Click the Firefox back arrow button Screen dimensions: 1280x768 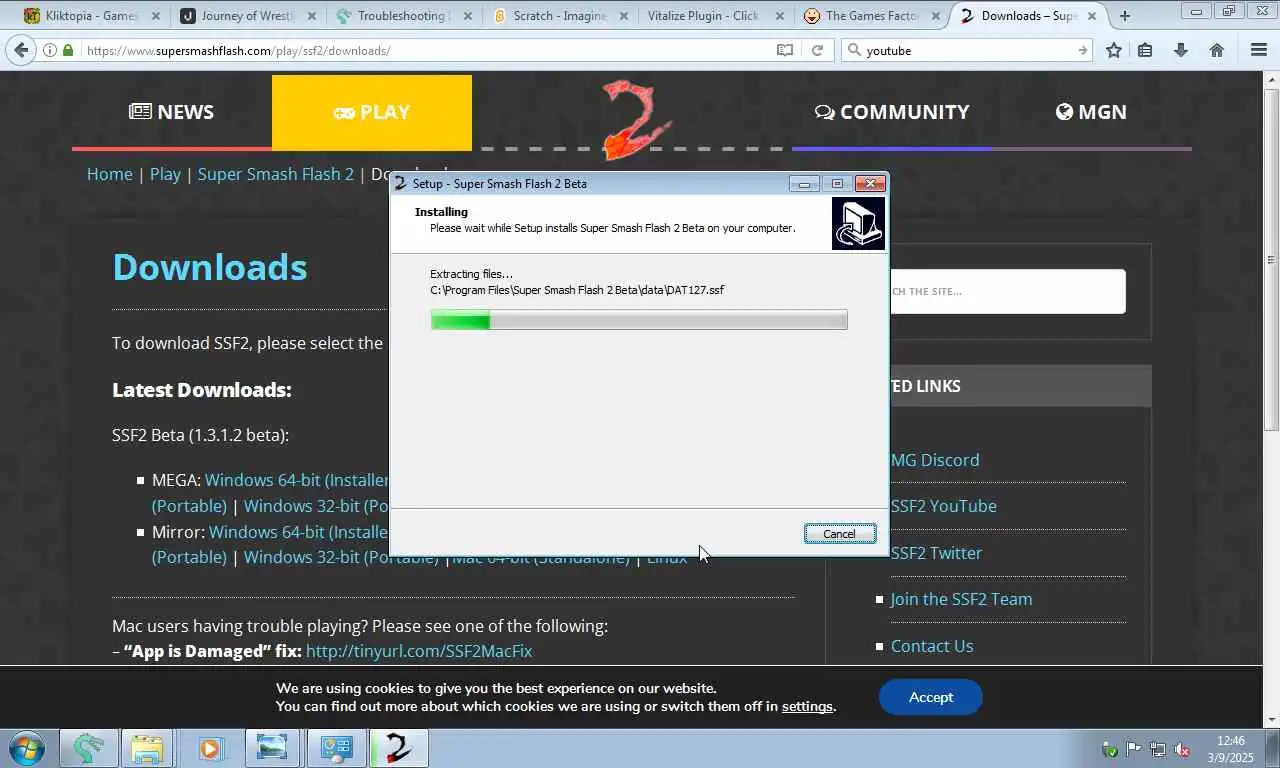(20, 50)
